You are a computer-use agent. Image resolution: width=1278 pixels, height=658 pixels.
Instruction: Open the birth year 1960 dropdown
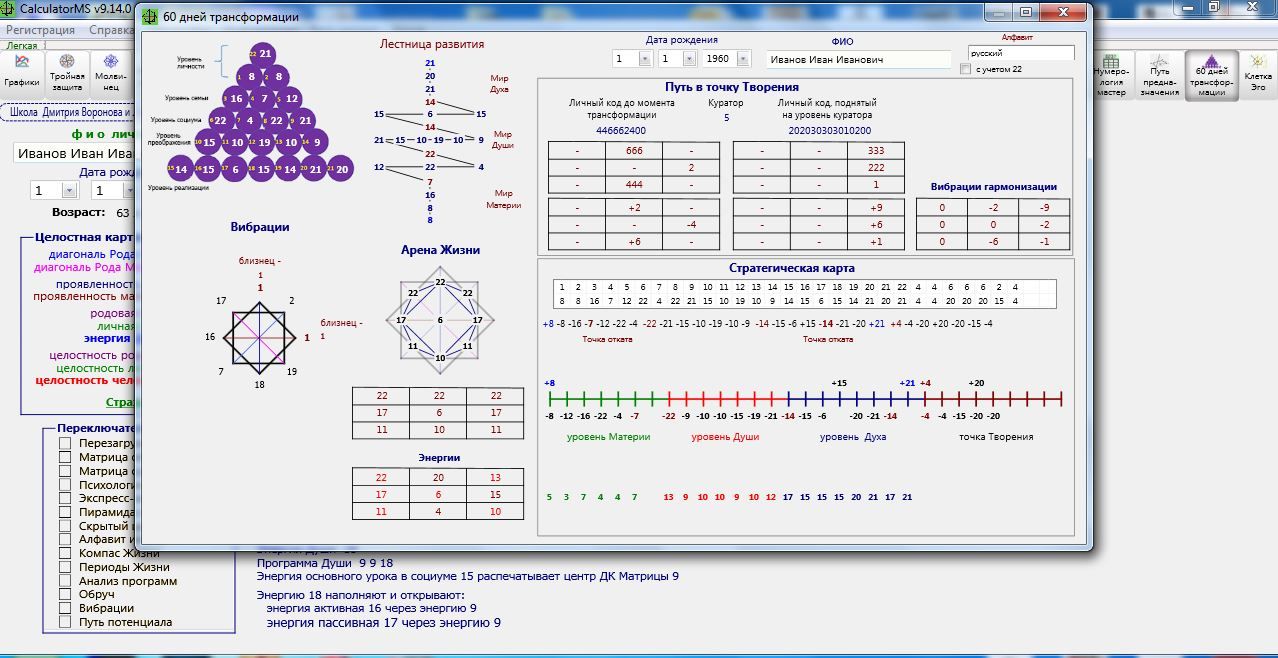pos(743,59)
